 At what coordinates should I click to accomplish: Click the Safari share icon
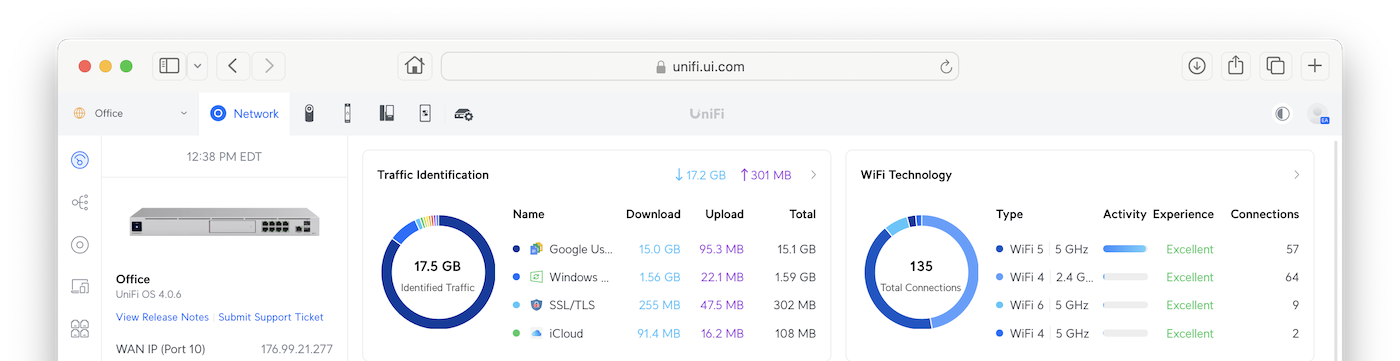pyautogui.click(x=1236, y=66)
